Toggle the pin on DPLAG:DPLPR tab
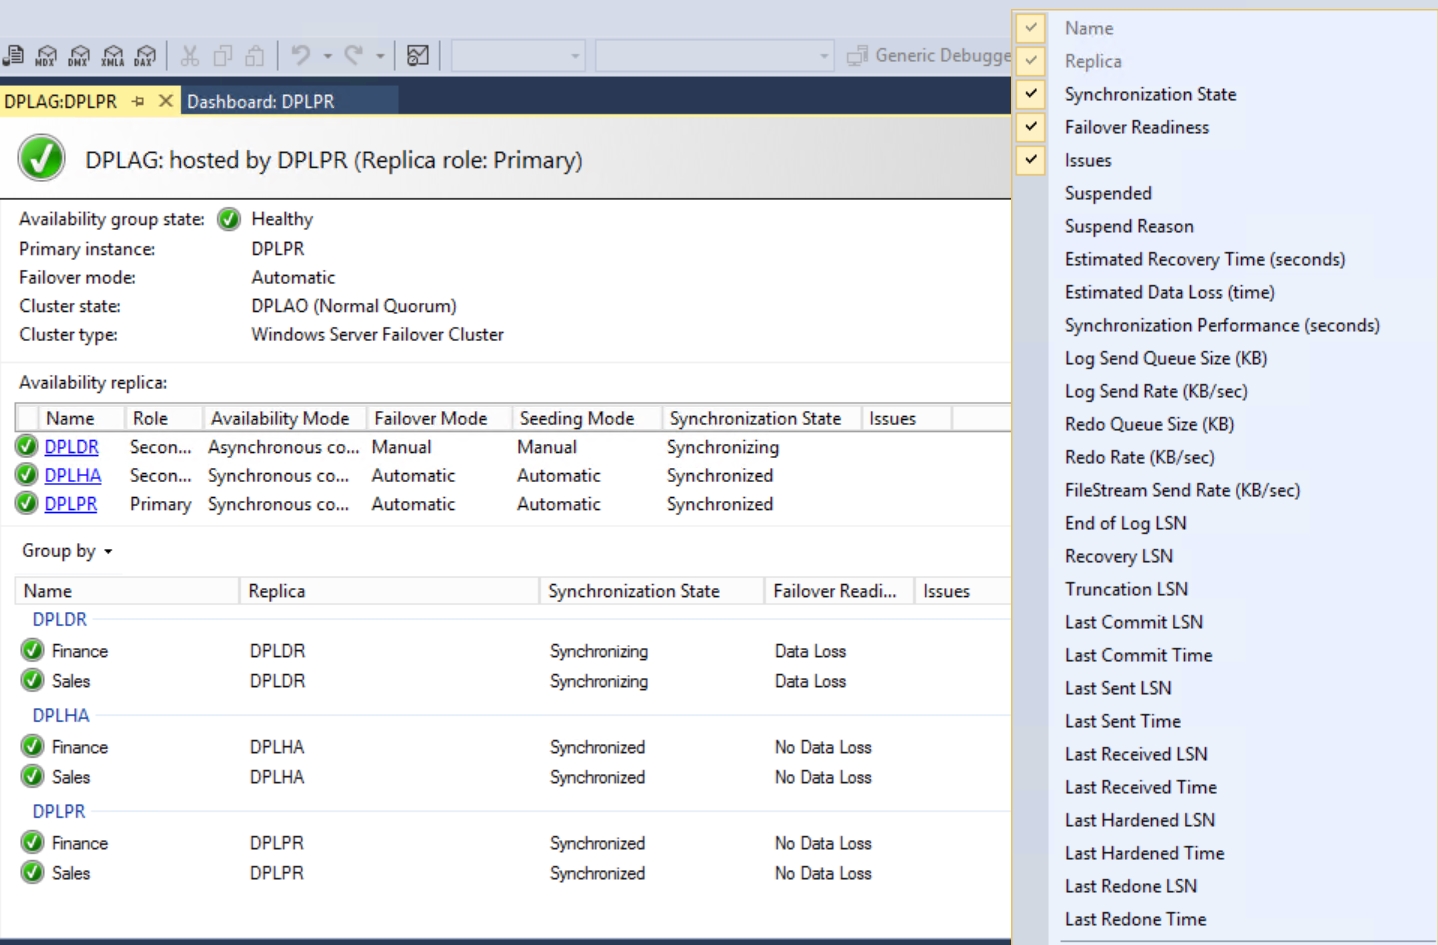 (138, 101)
